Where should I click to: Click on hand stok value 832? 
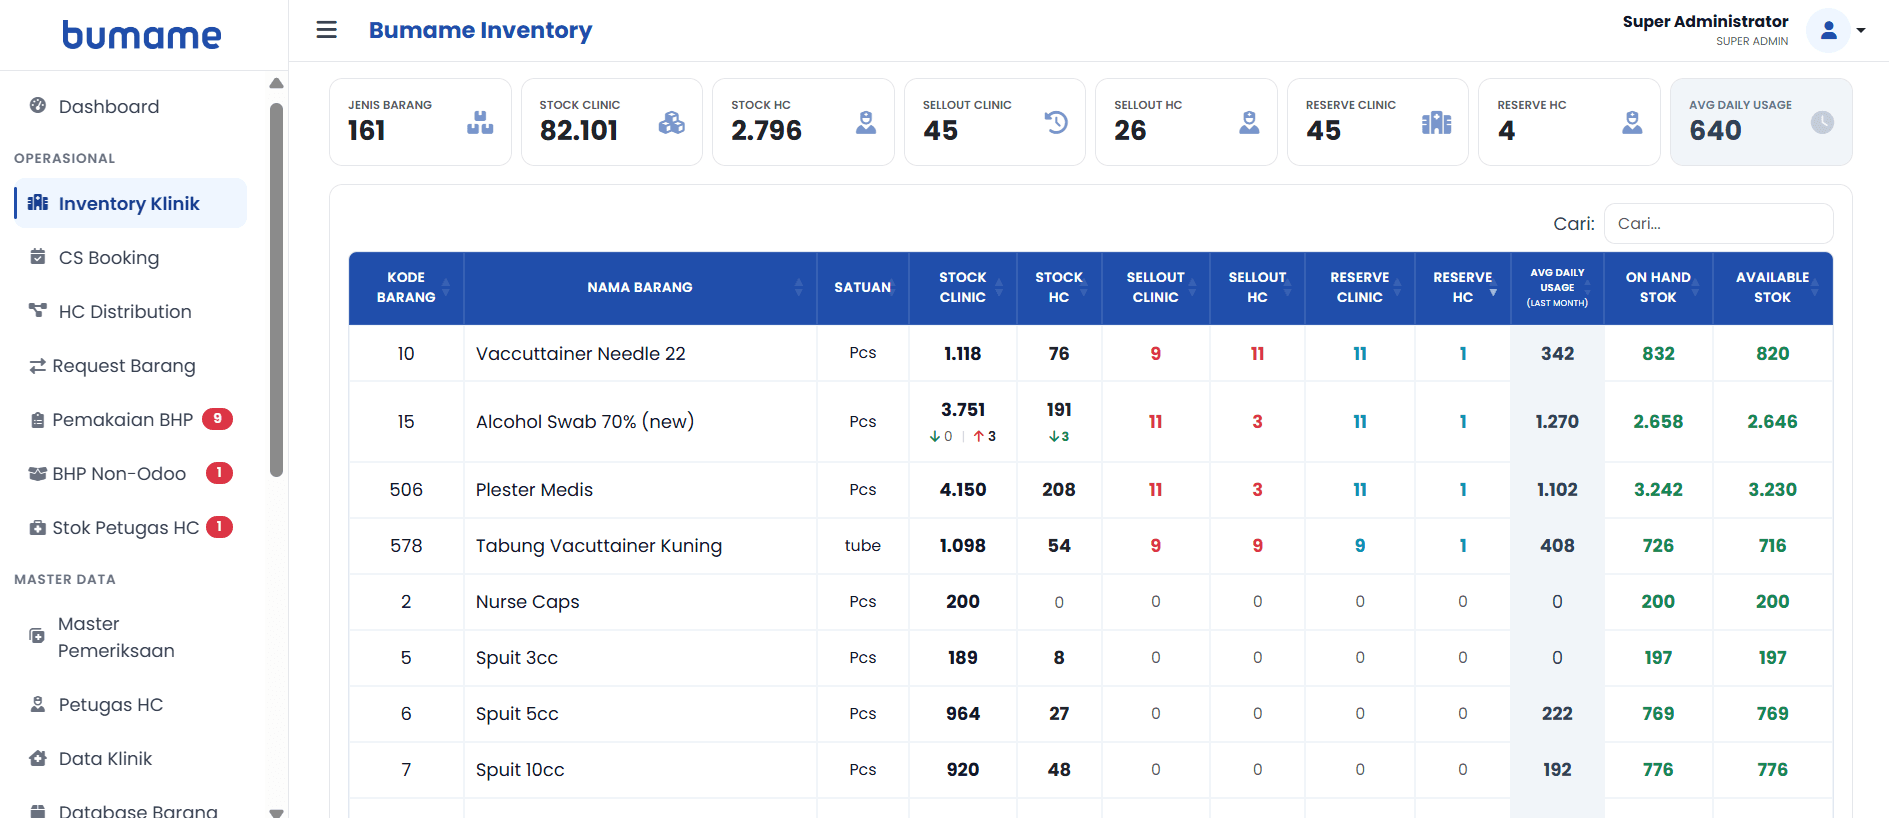coord(1658,354)
